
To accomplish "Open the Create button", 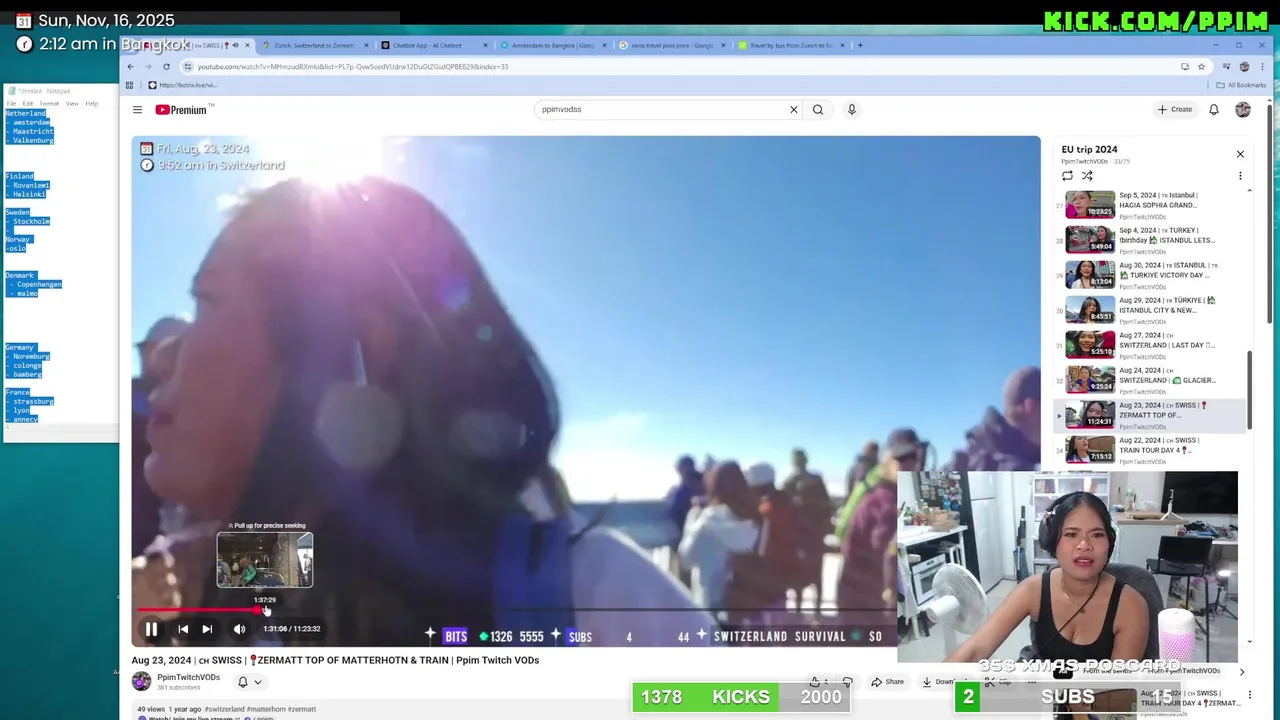I will tap(1175, 110).
